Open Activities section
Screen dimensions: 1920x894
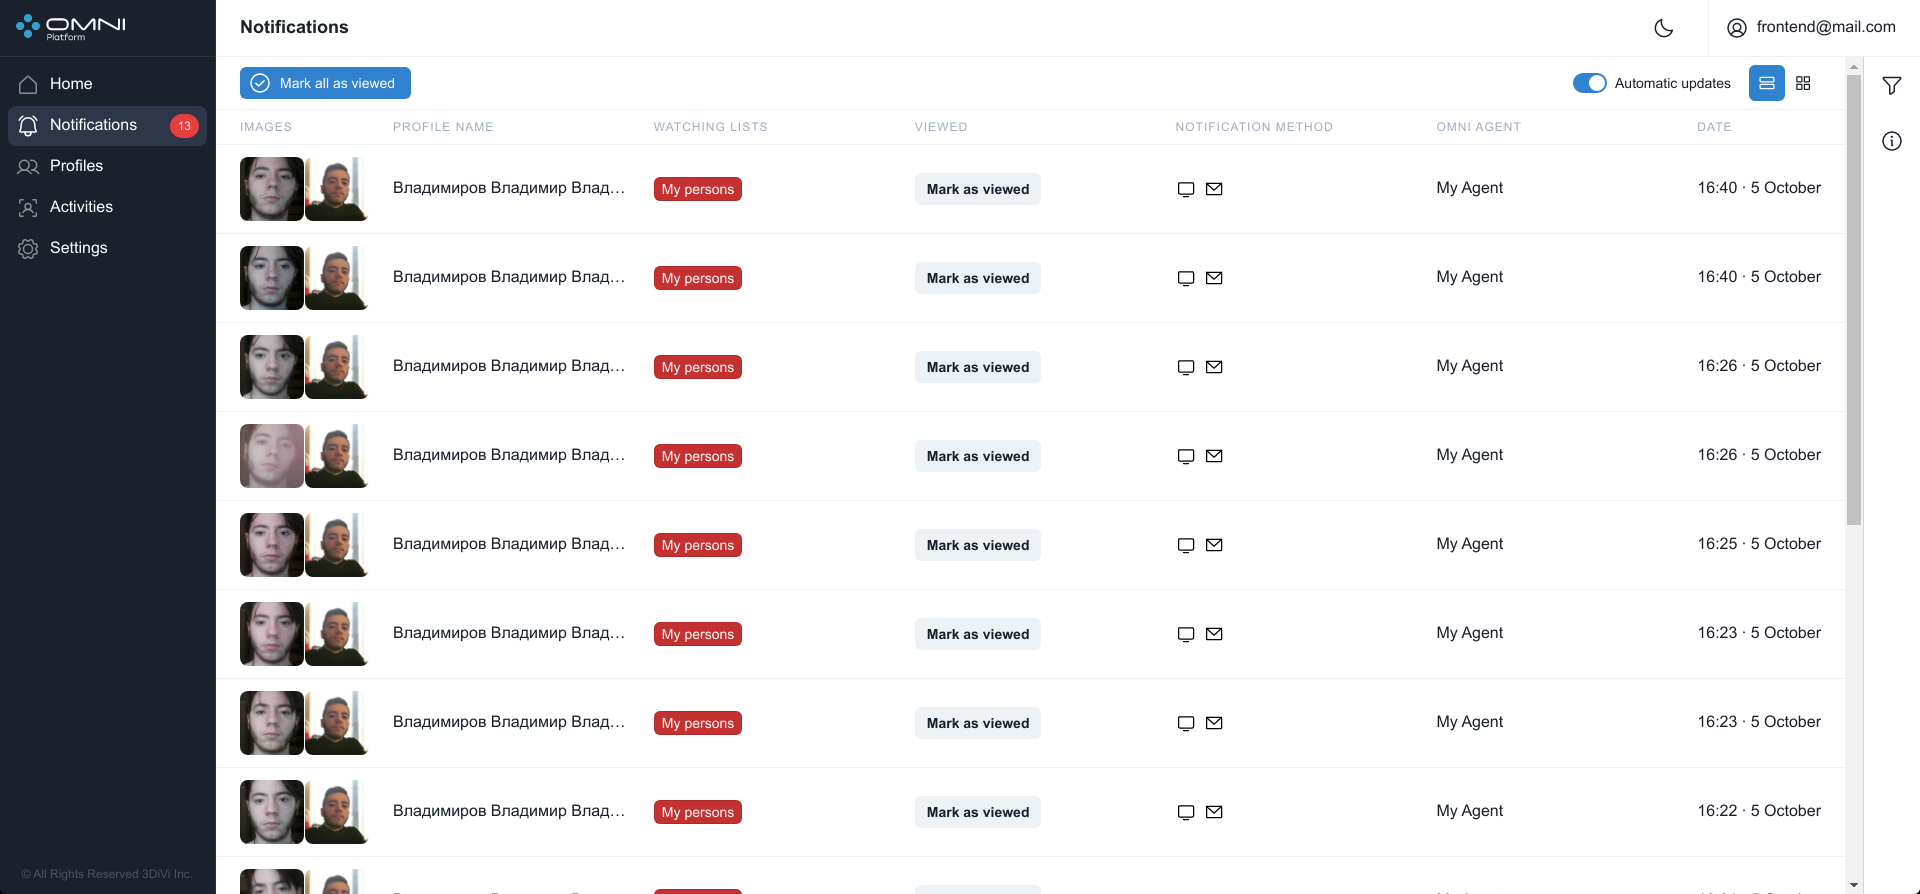click(107, 207)
